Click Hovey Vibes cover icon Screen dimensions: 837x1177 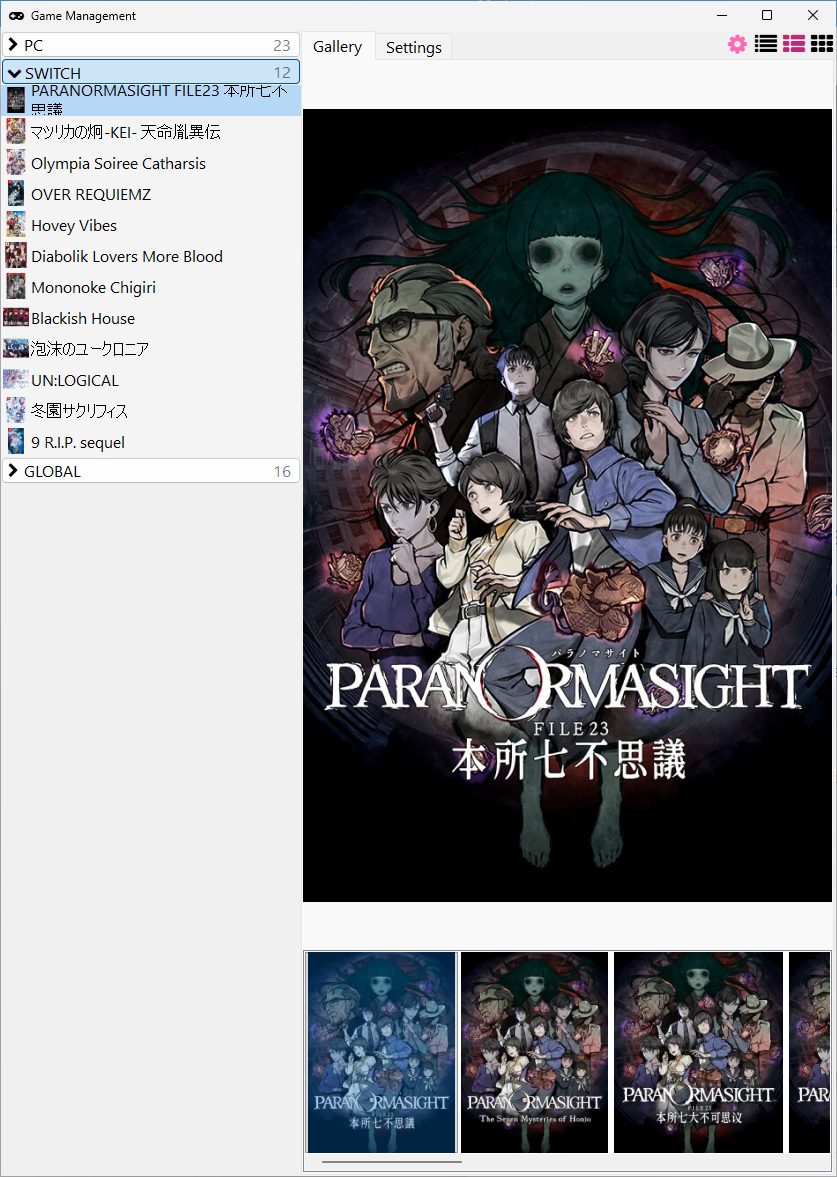click(16, 225)
